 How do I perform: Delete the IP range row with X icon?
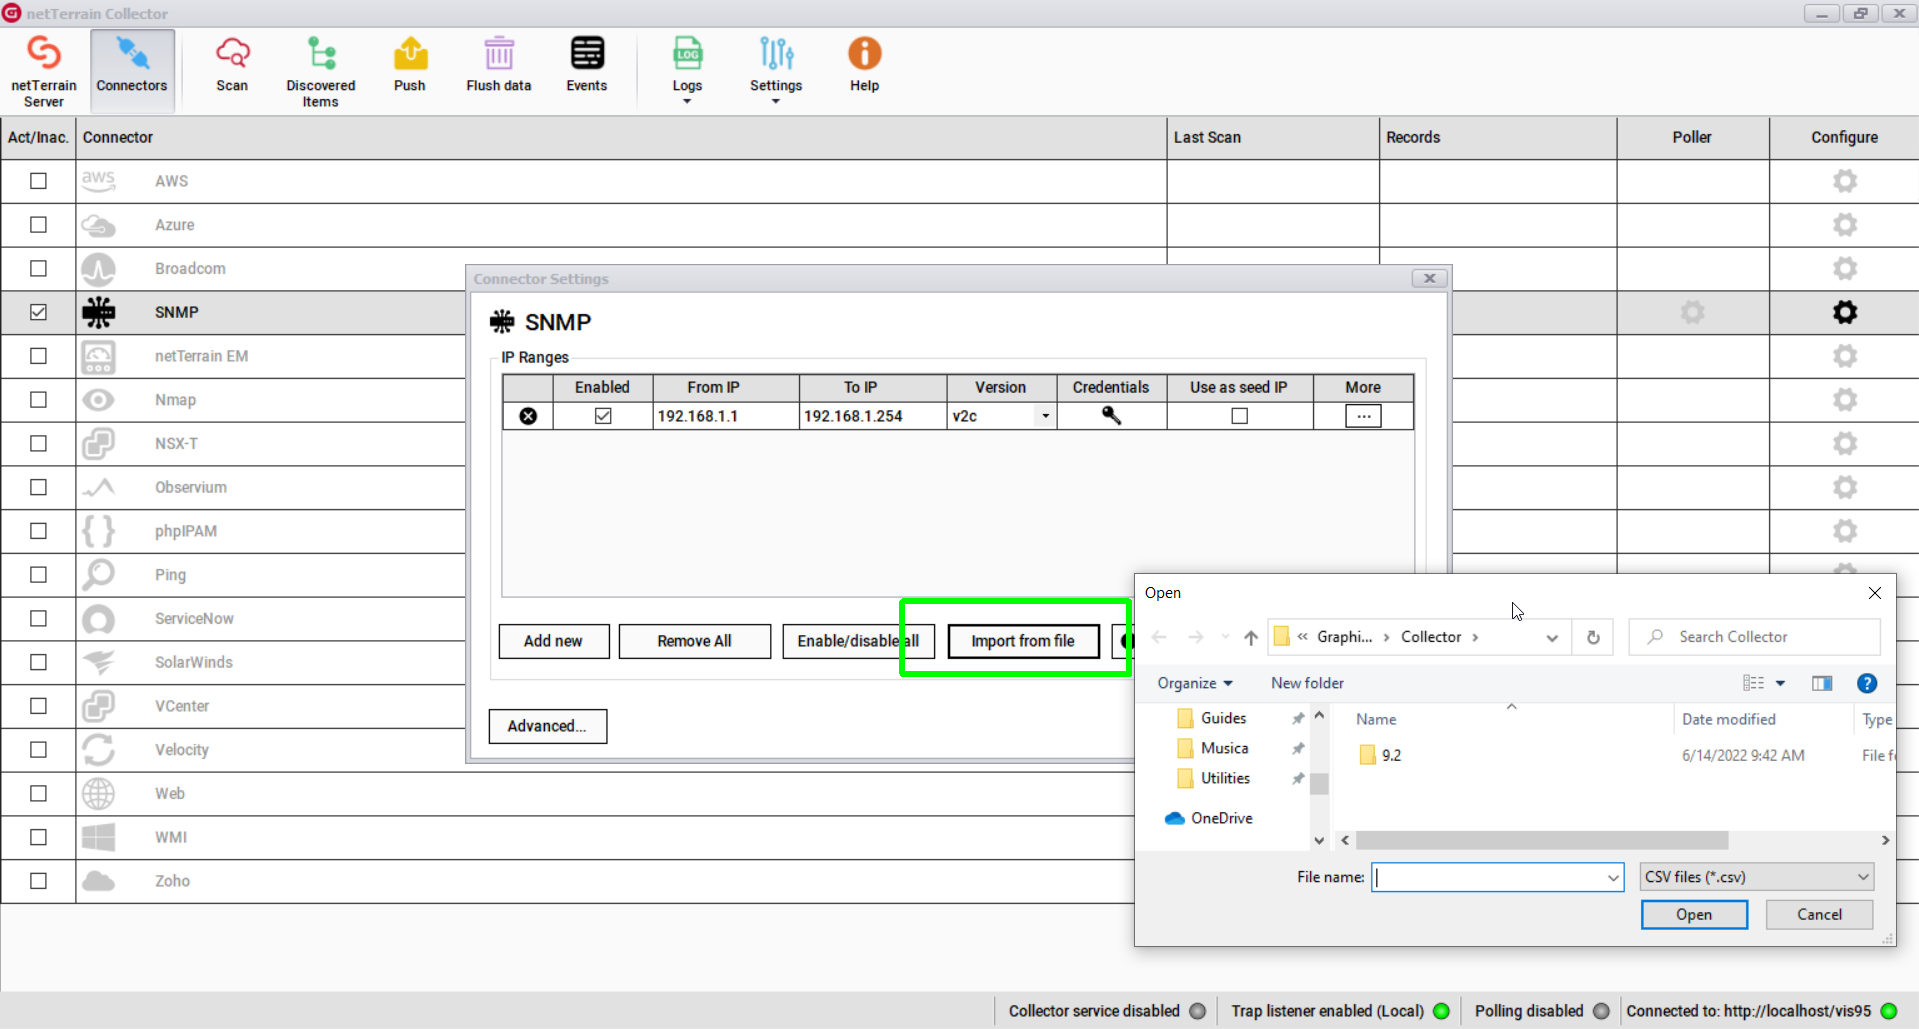528,416
